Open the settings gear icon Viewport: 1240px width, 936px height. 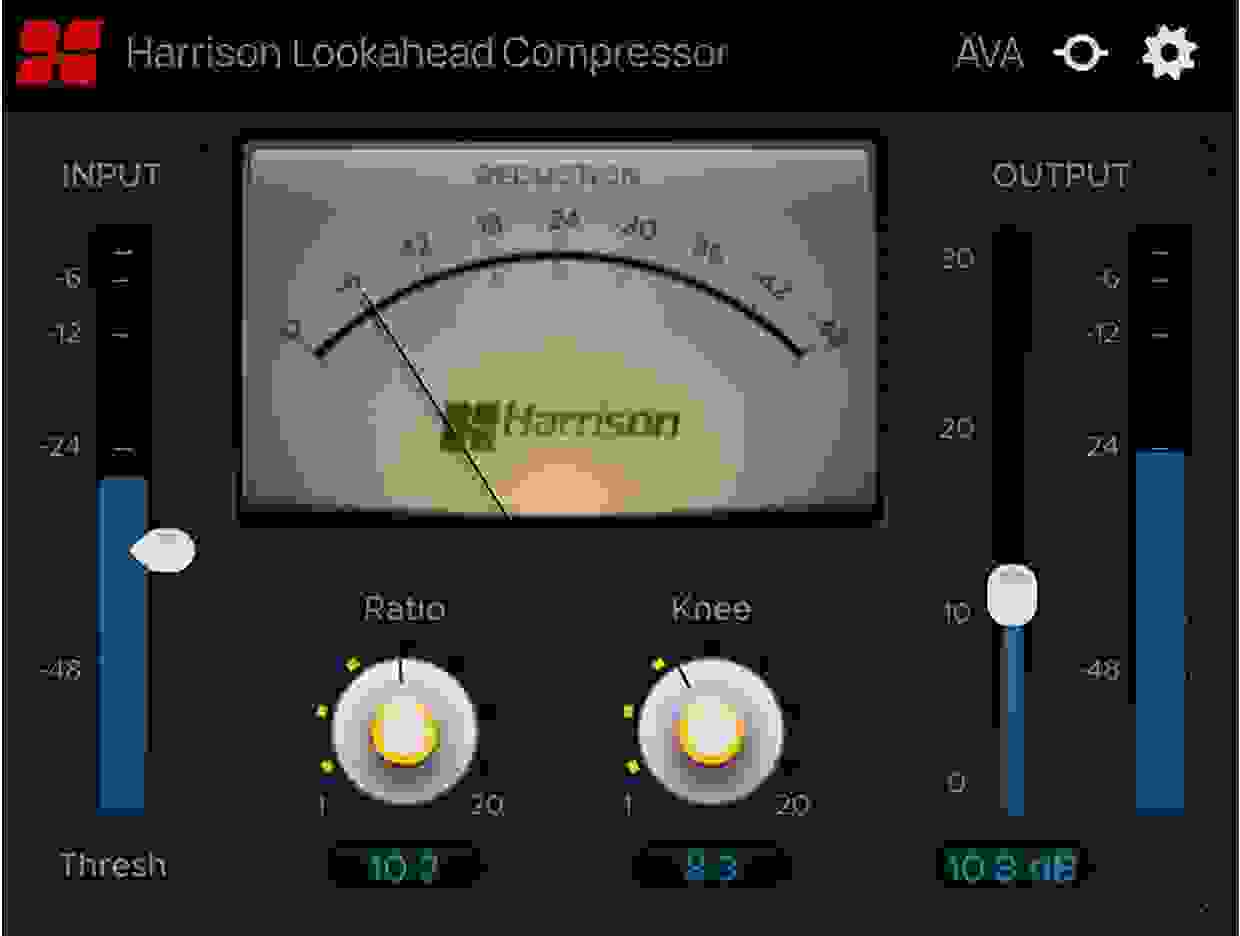(1167, 51)
